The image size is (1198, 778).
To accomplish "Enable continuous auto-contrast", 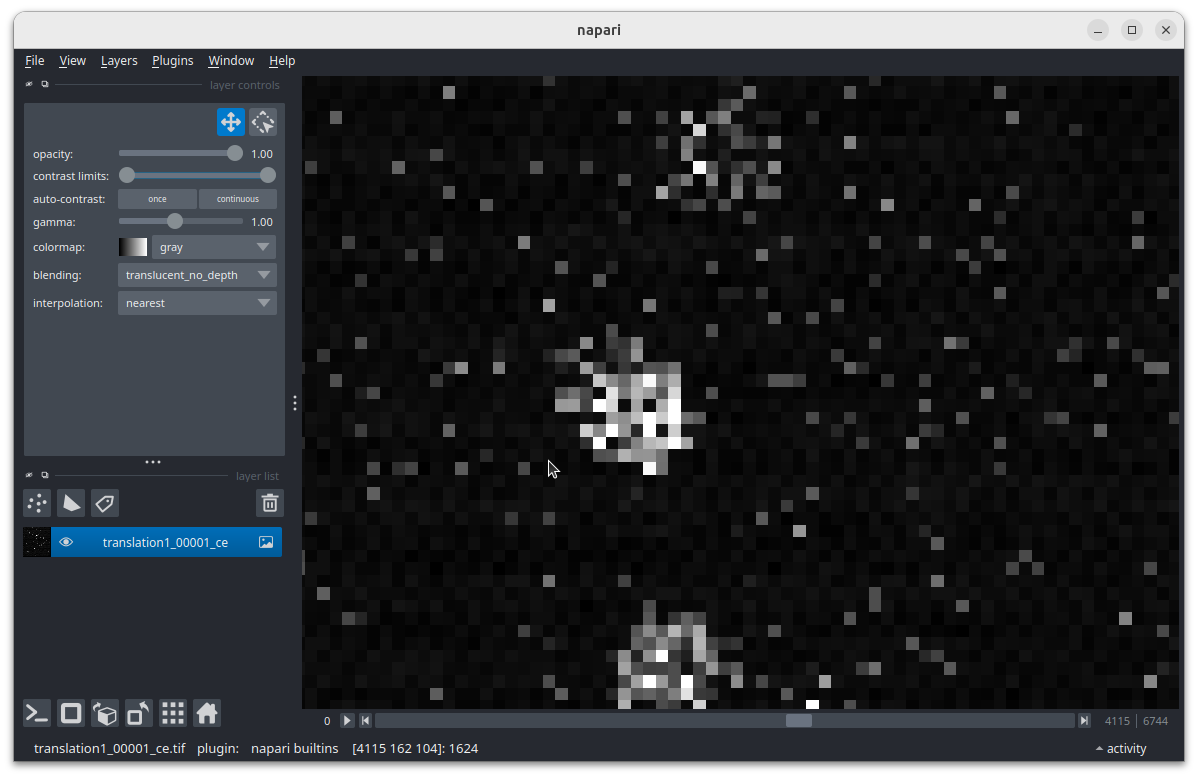I will [237, 198].
